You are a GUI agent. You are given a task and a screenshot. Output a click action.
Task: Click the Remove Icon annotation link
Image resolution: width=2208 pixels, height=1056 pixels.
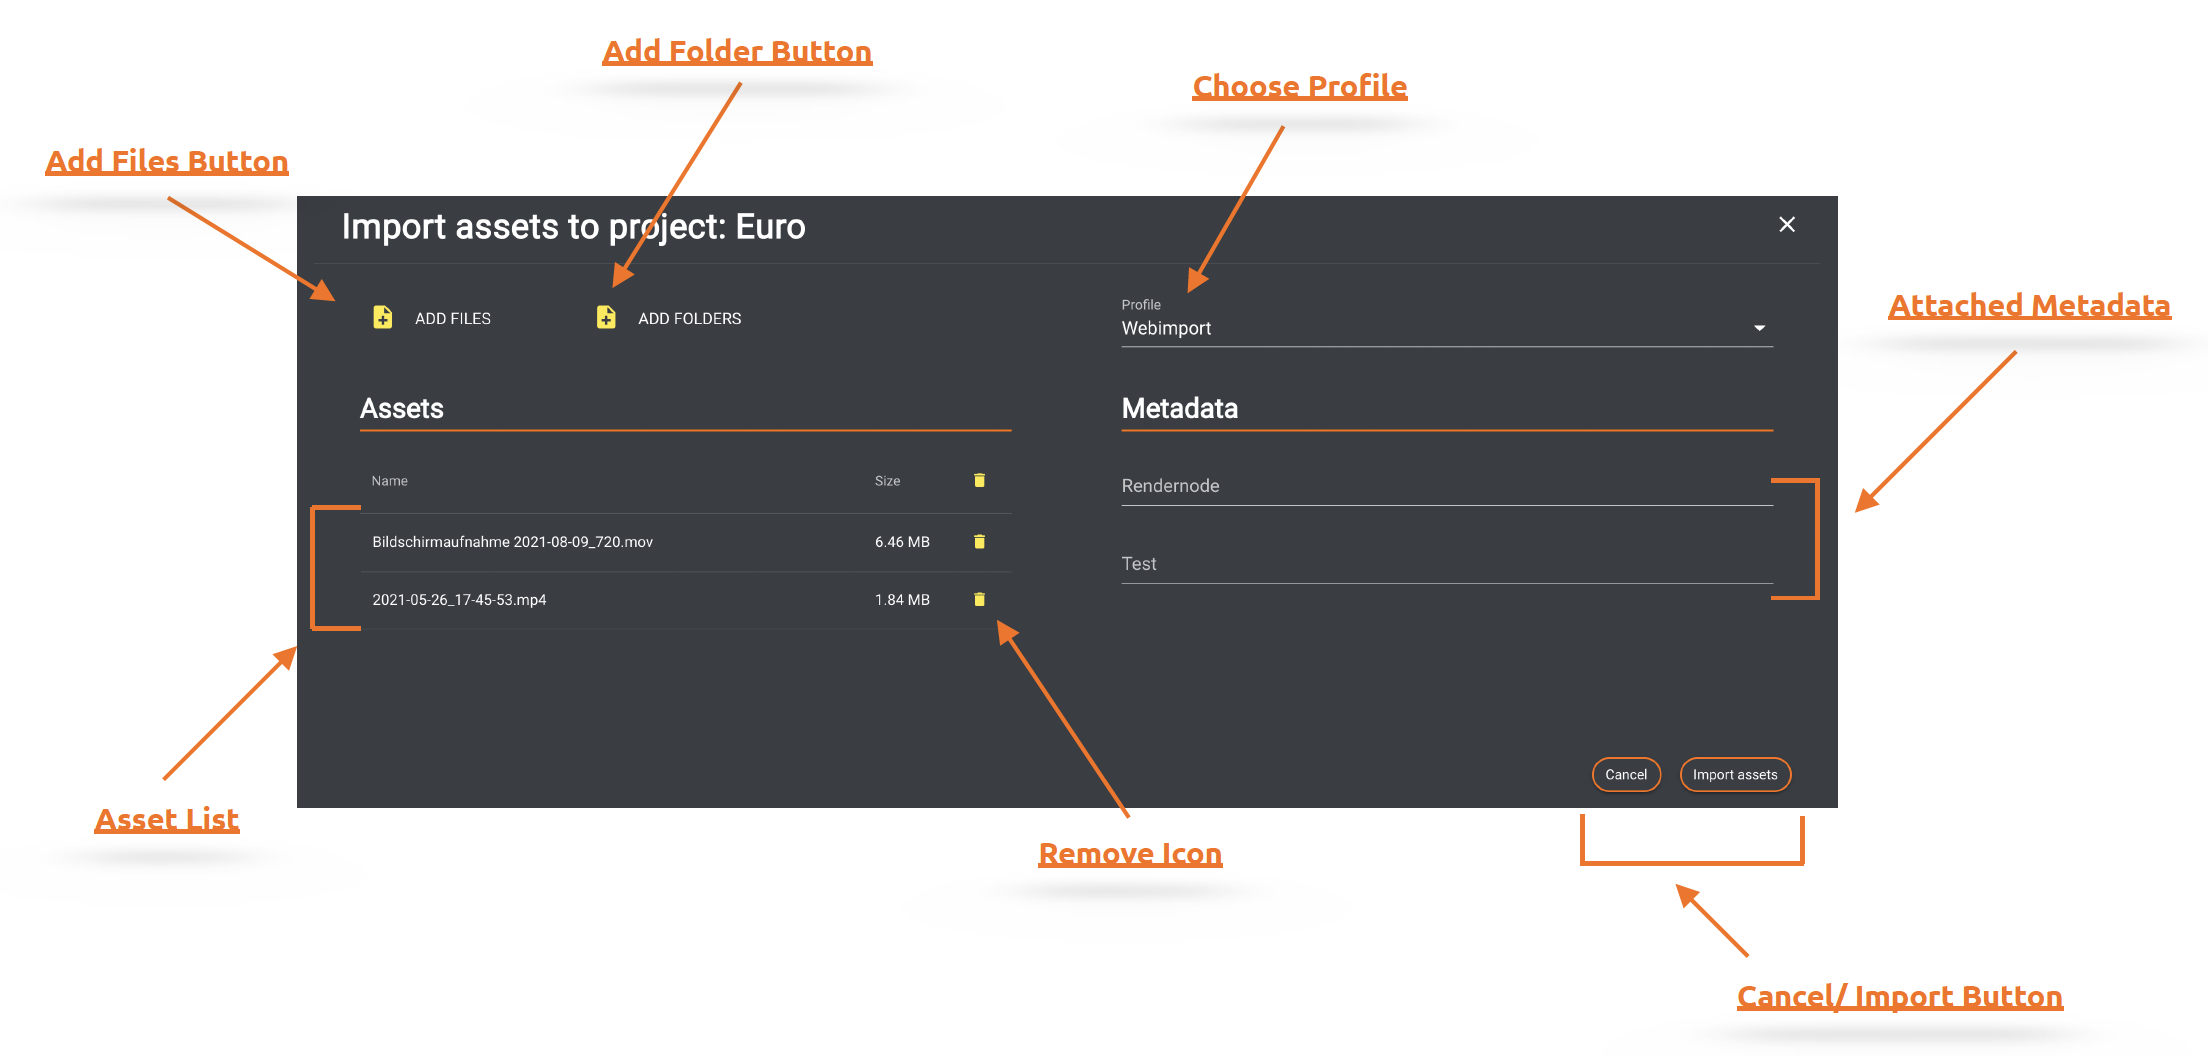click(1130, 854)
